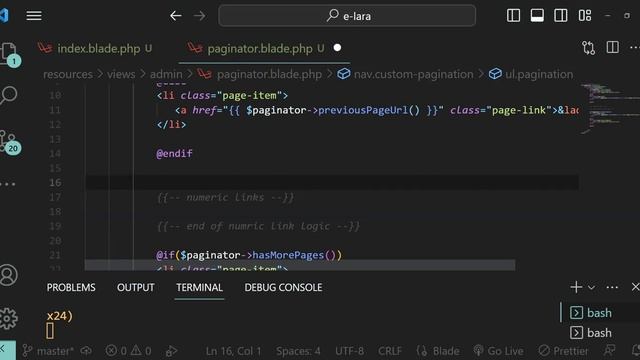The height and width of the screenshot is (360, 640).
Task: Click Prettier status bar item
Action: pyautogui.click(x=563, y=351)
